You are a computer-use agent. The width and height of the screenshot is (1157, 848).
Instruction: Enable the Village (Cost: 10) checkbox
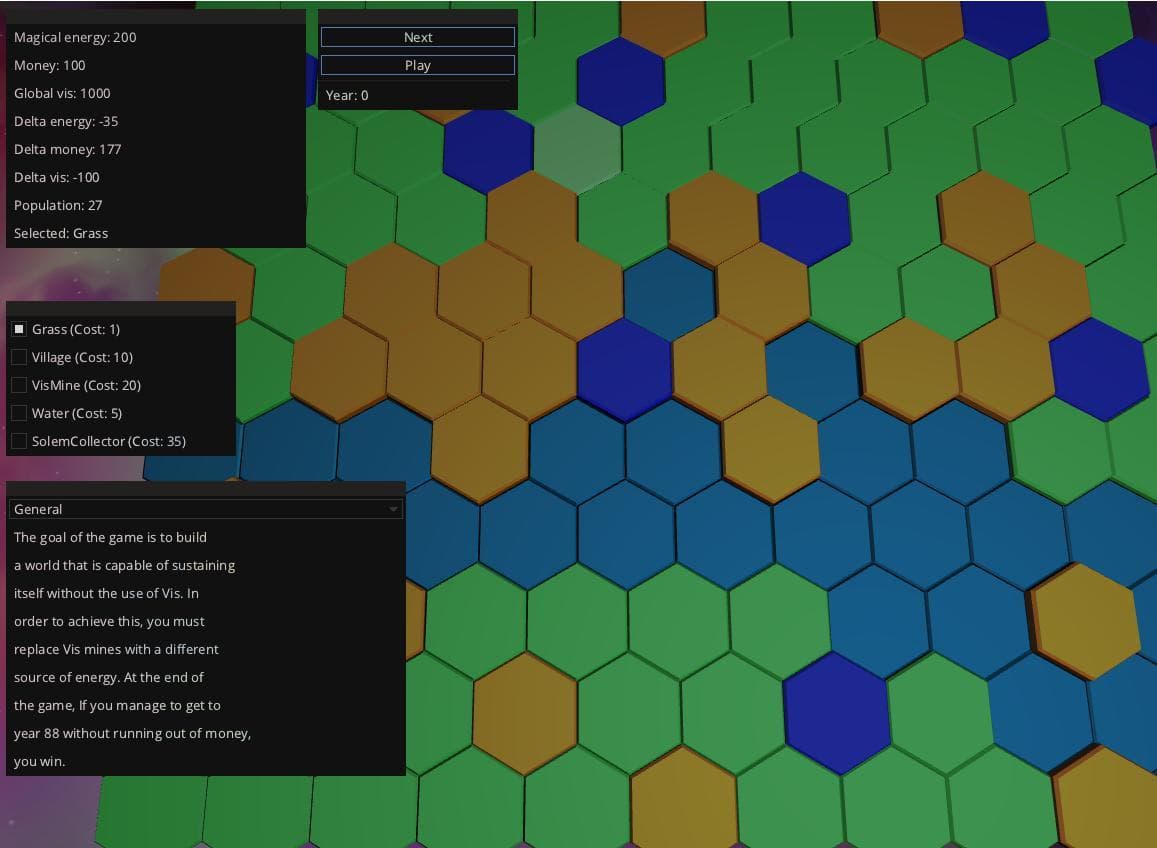tap(19, 357)
